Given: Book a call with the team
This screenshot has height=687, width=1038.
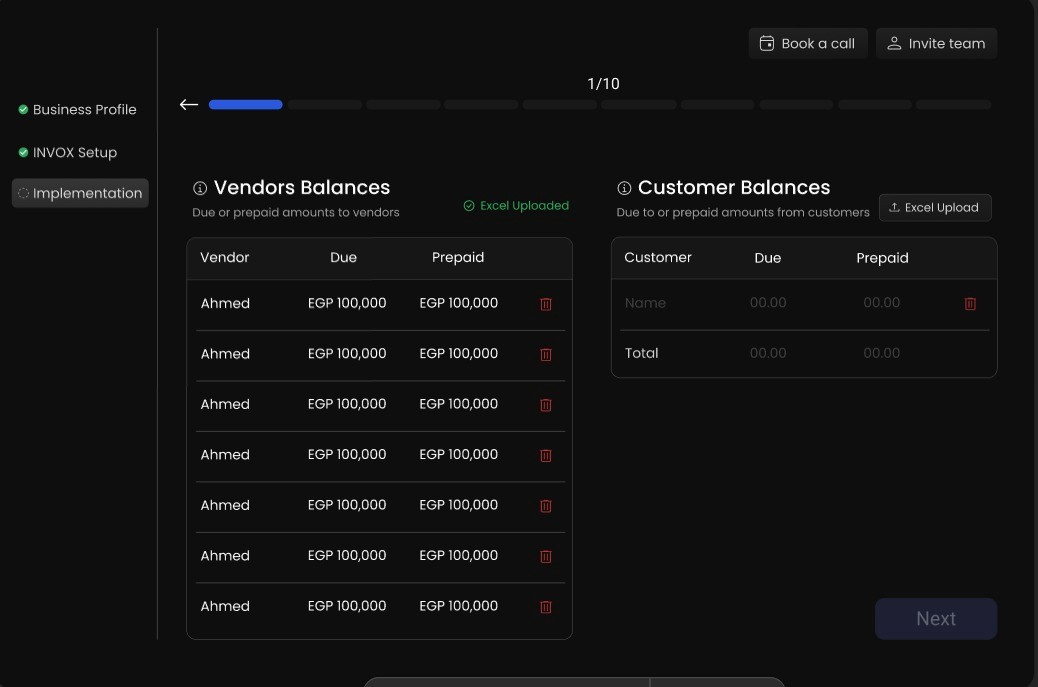Looking at the screenshot, I should pyautogui.click(x=808, y=43).
